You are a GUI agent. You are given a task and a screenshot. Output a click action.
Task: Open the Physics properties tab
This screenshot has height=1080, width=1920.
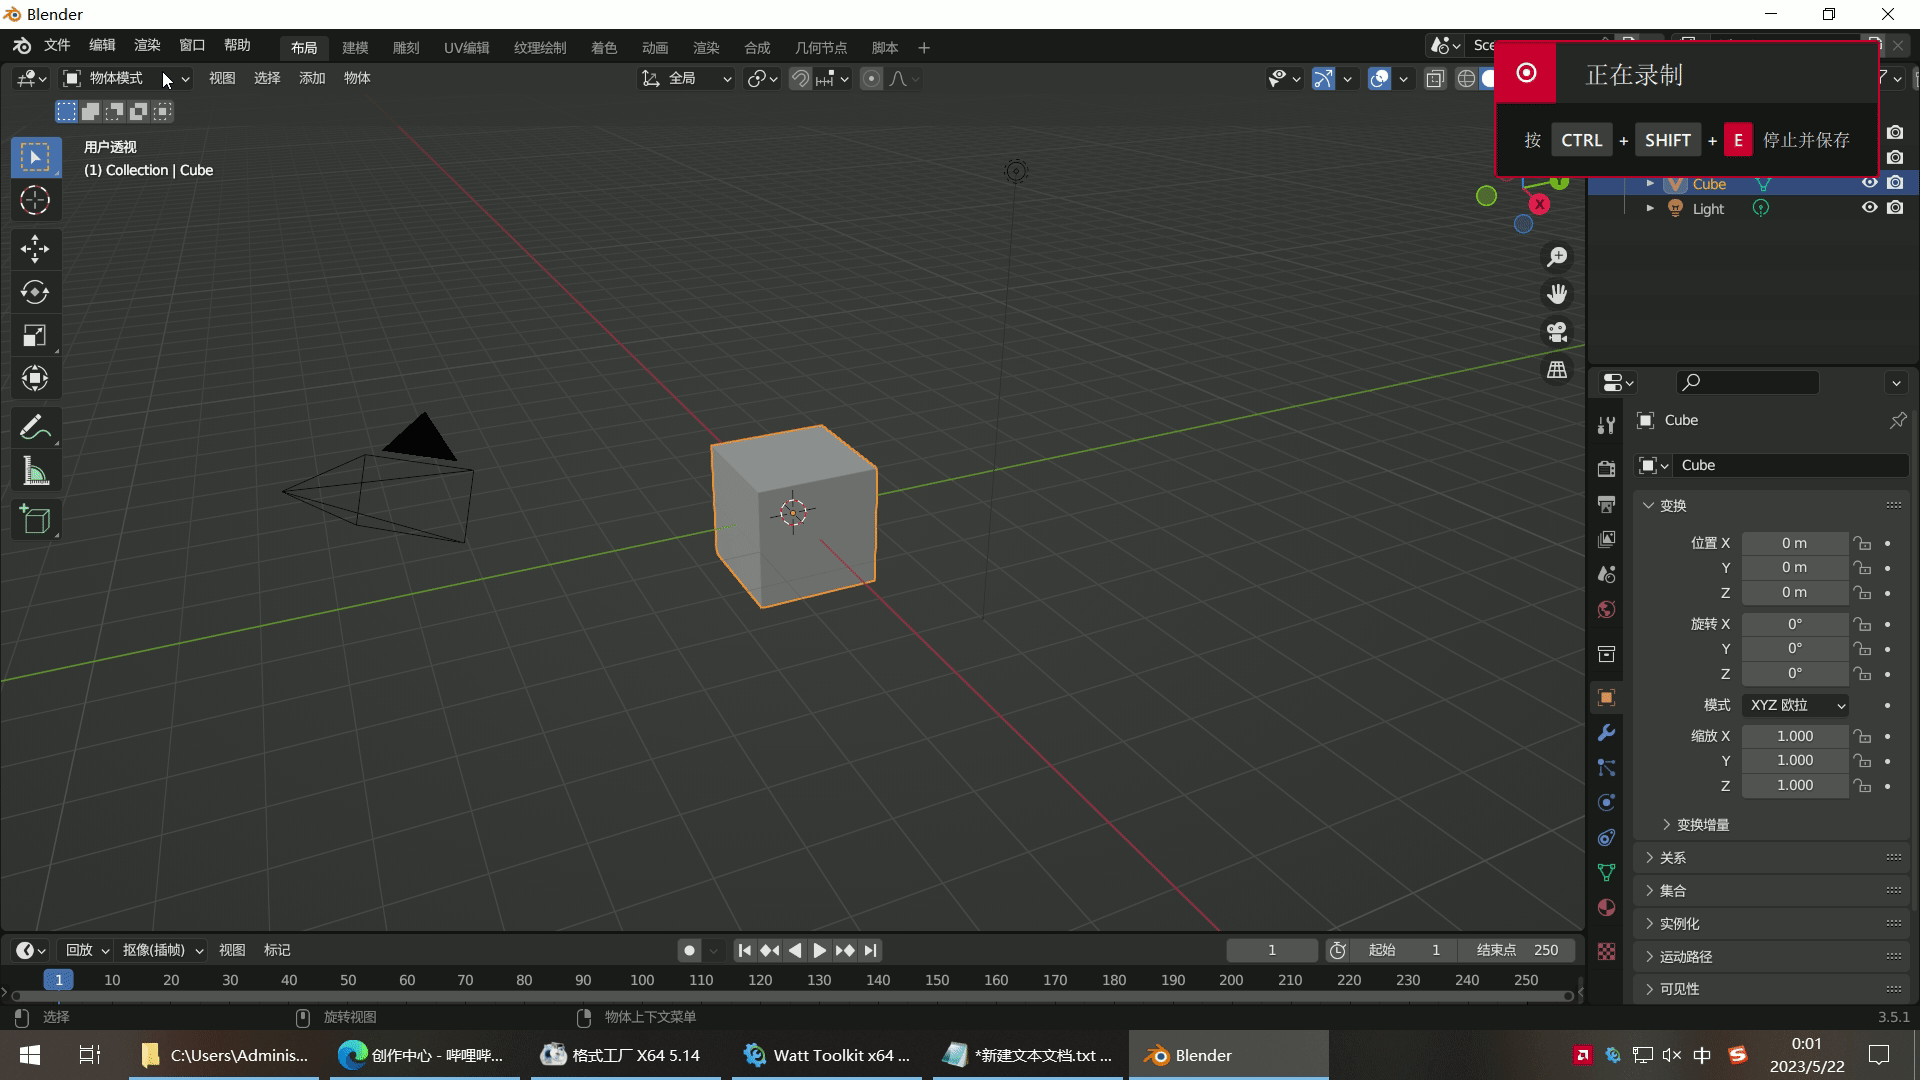1606,802
